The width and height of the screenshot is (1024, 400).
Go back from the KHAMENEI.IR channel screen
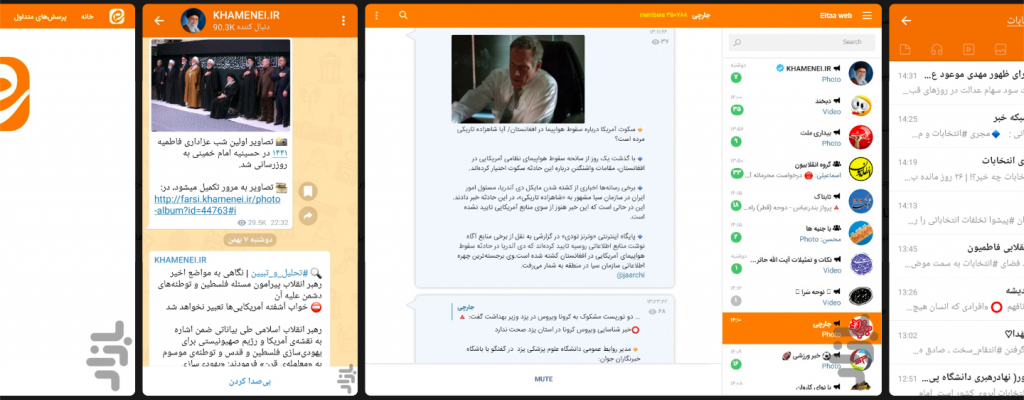159,21
